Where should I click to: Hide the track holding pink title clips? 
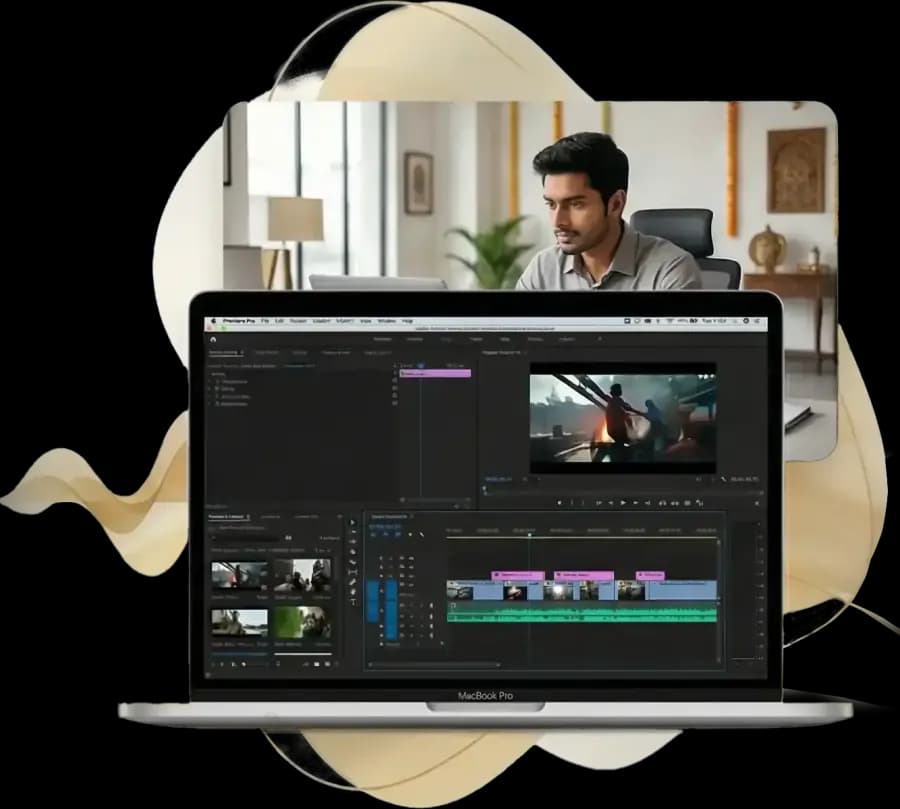411,576
